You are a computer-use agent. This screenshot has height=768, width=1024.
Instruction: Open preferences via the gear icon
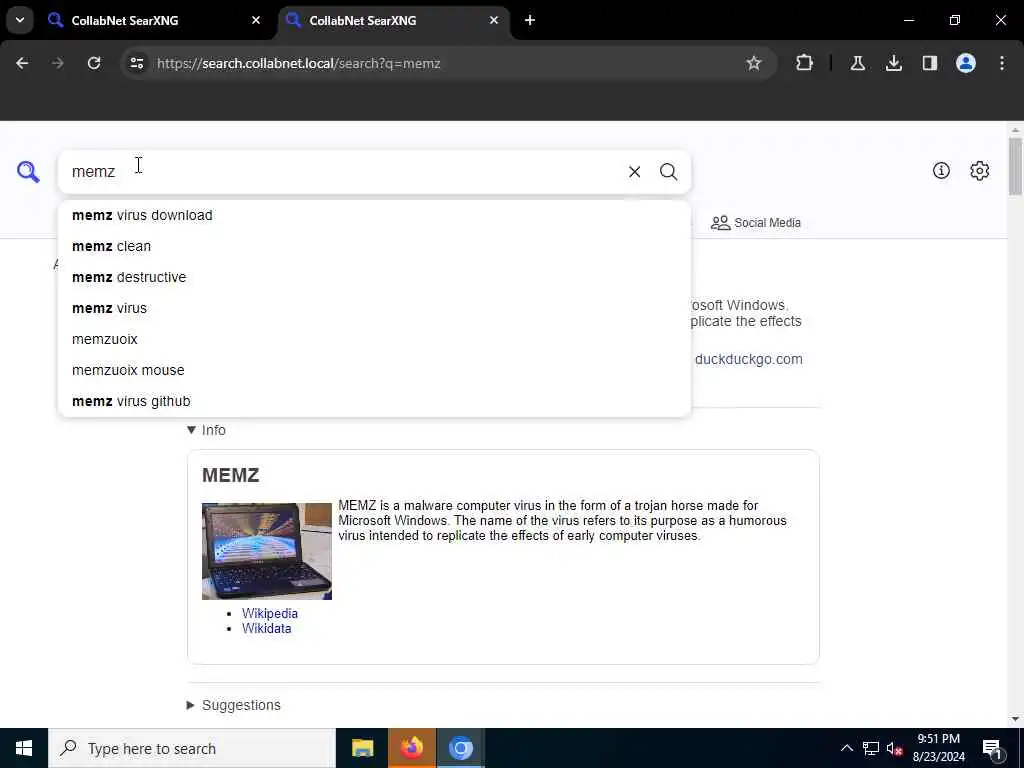(980, 170)
